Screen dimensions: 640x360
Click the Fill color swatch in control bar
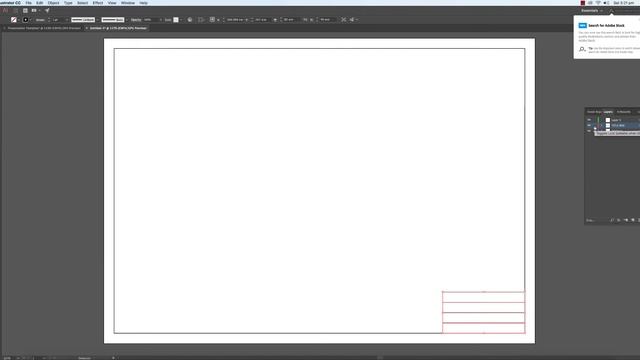point(13,20)
